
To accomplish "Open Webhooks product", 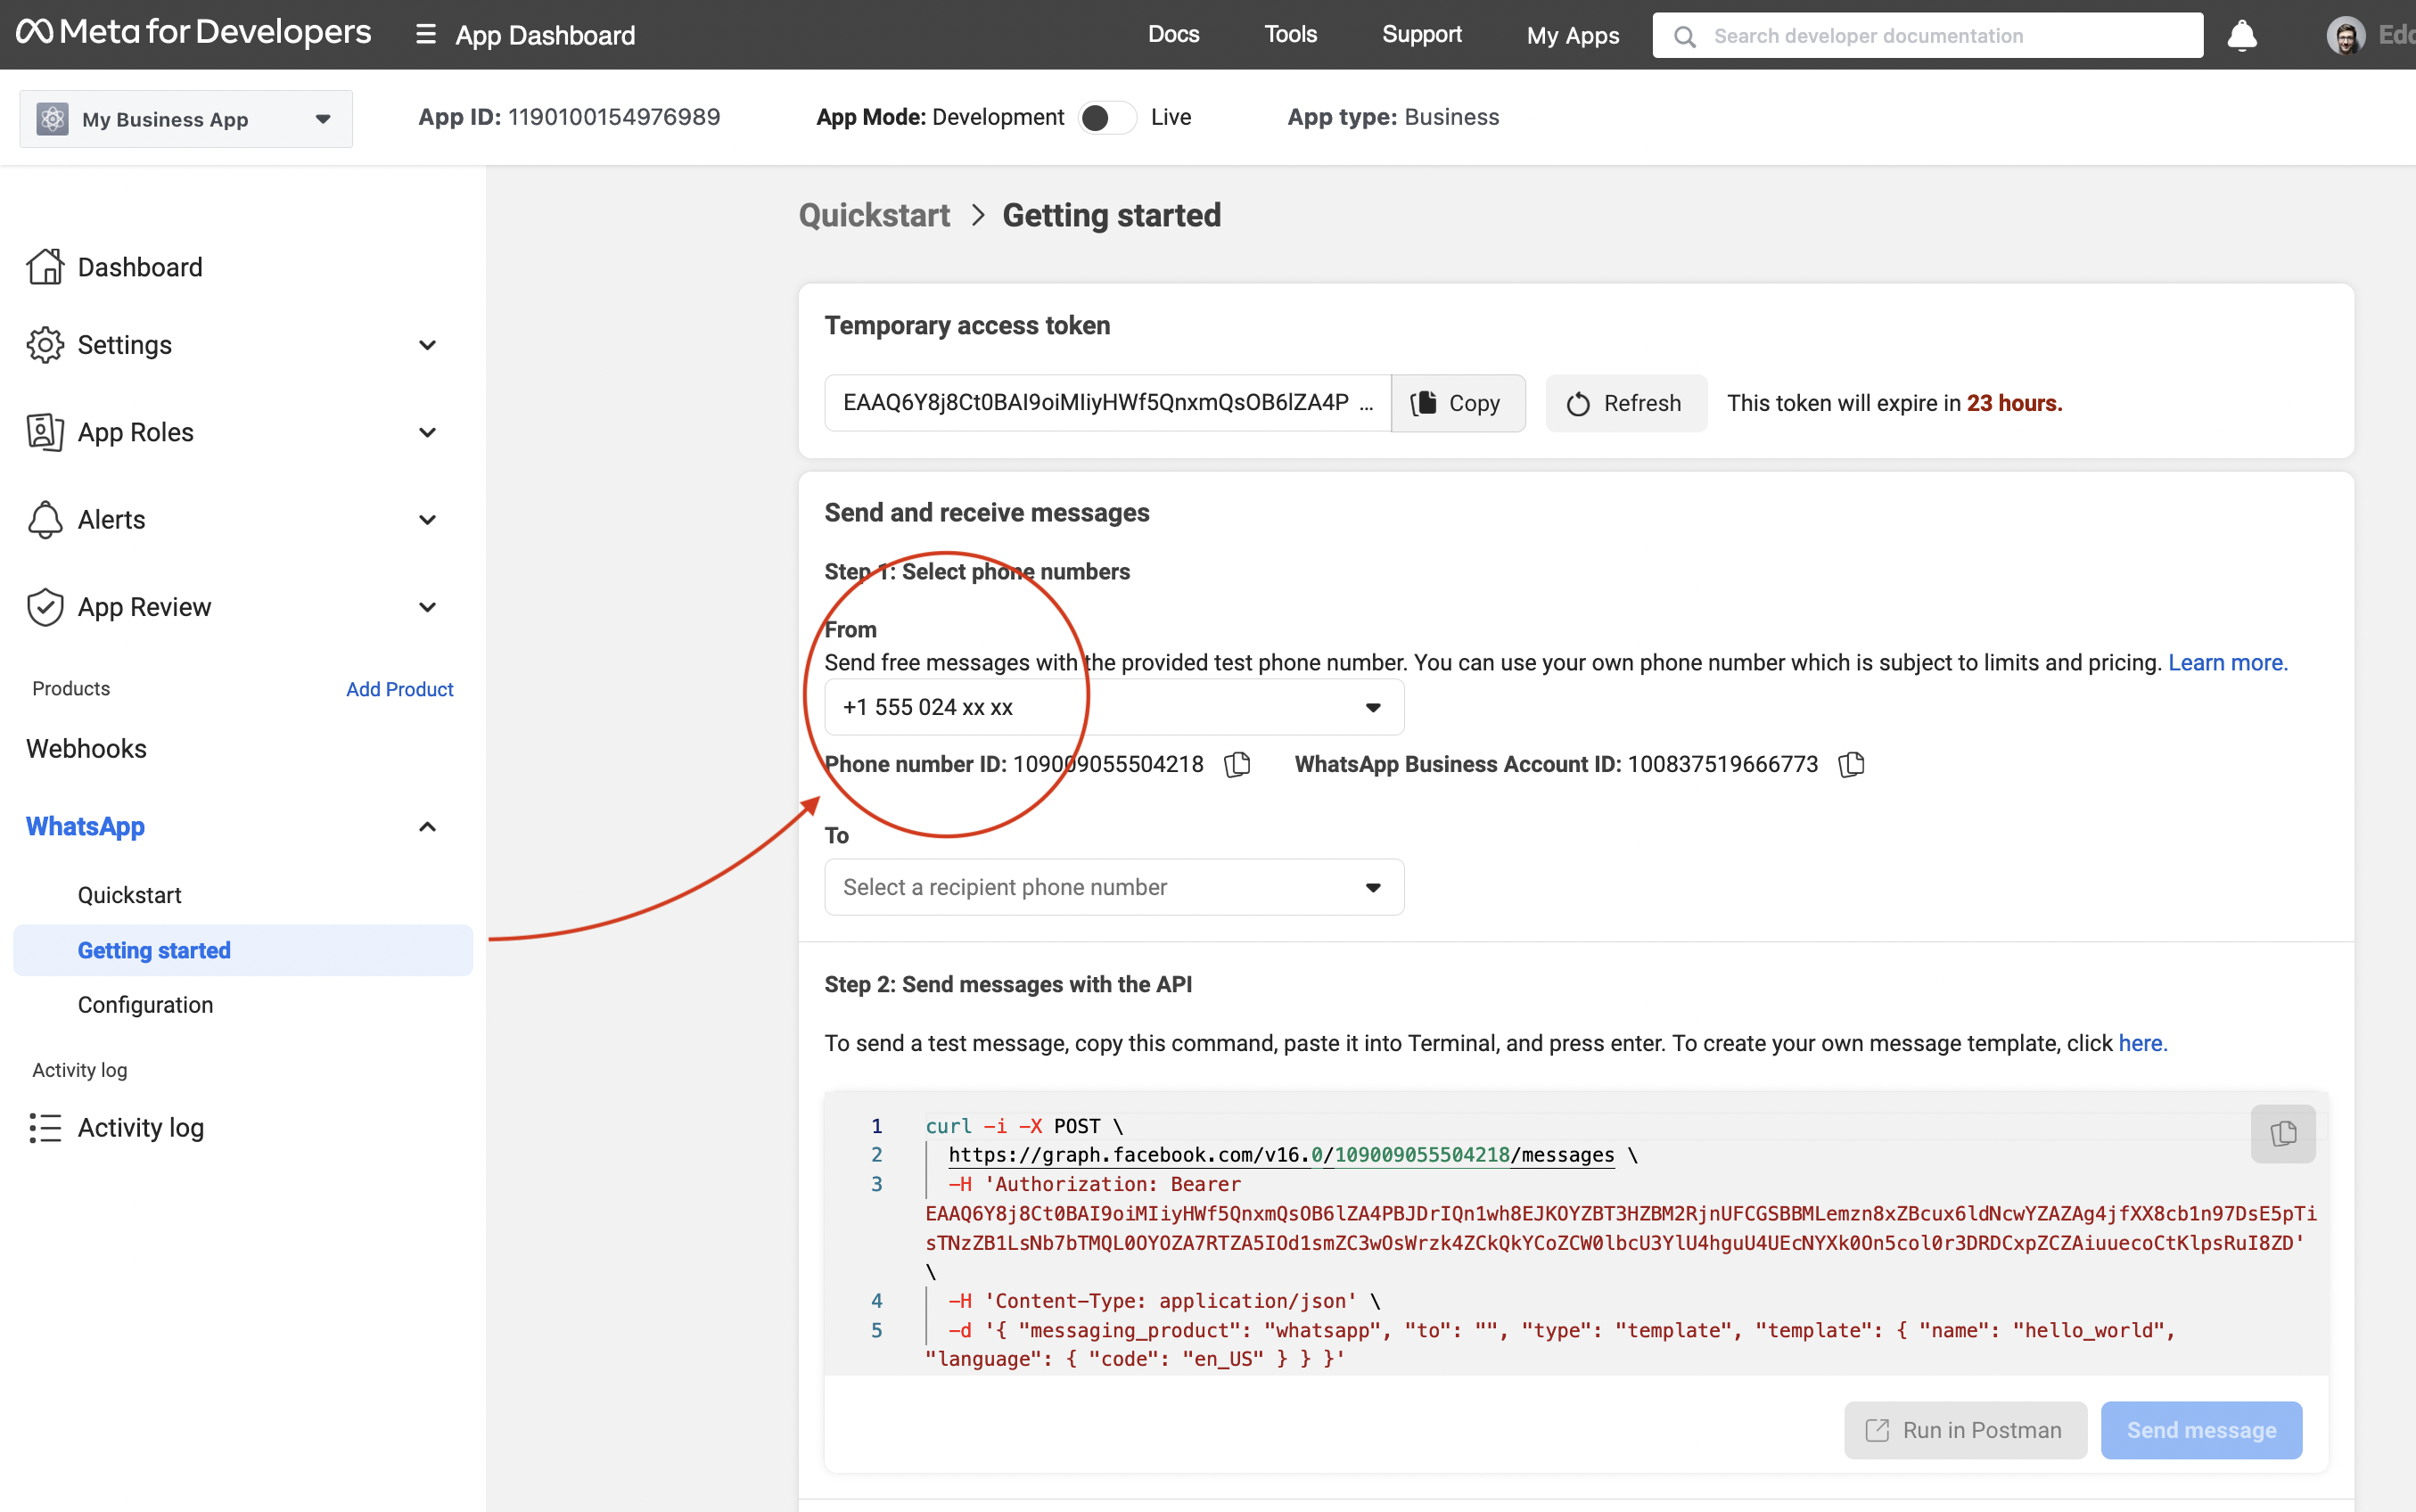I will [x=86, y=749].
